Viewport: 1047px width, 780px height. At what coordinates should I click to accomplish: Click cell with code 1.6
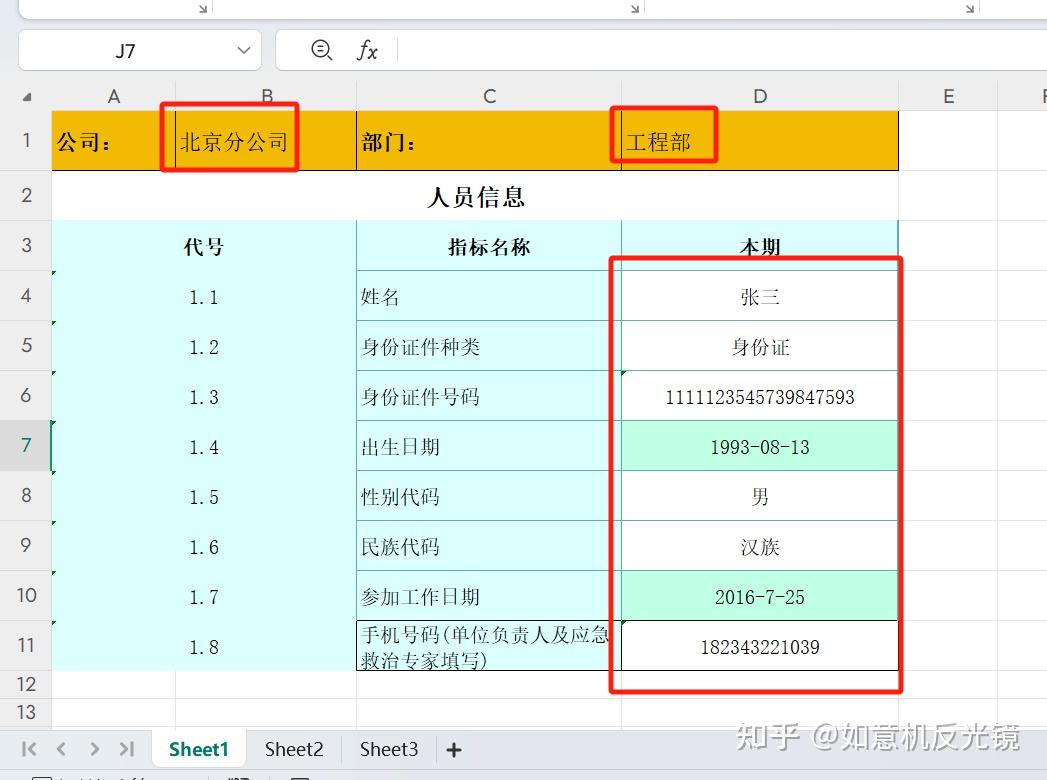point(204,547)
